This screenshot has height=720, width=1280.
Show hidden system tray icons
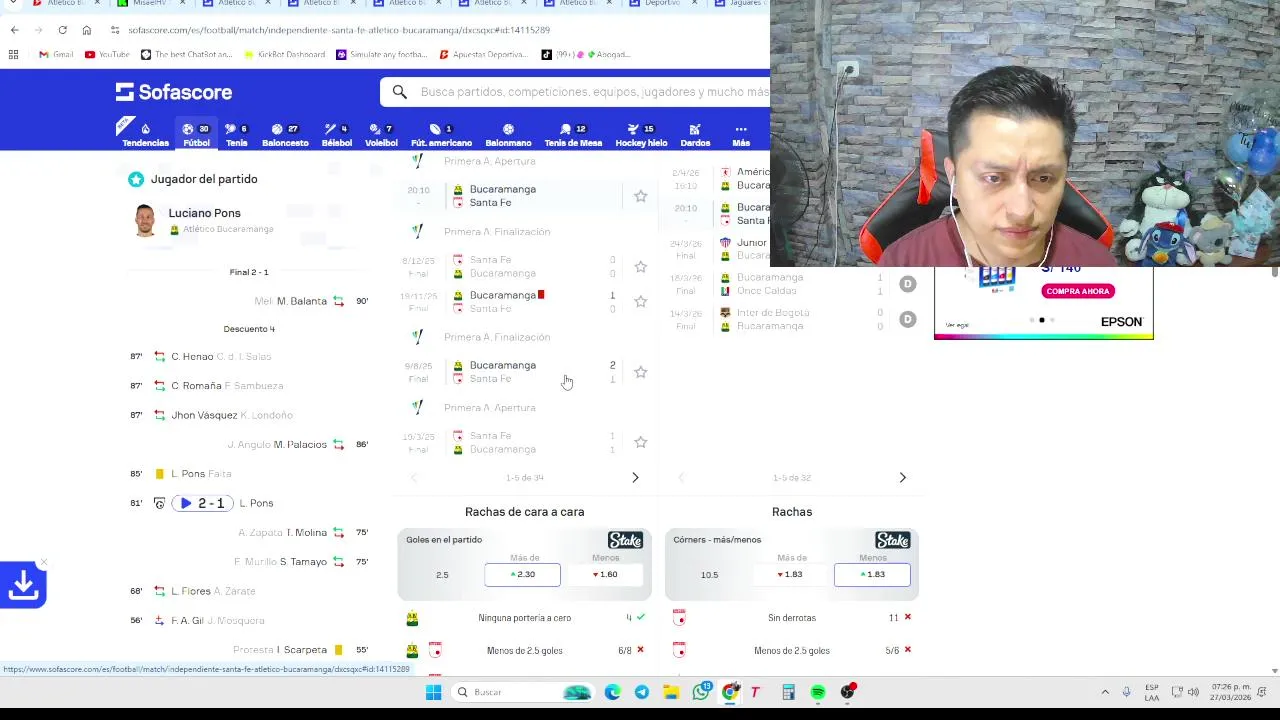(1105, 692)
